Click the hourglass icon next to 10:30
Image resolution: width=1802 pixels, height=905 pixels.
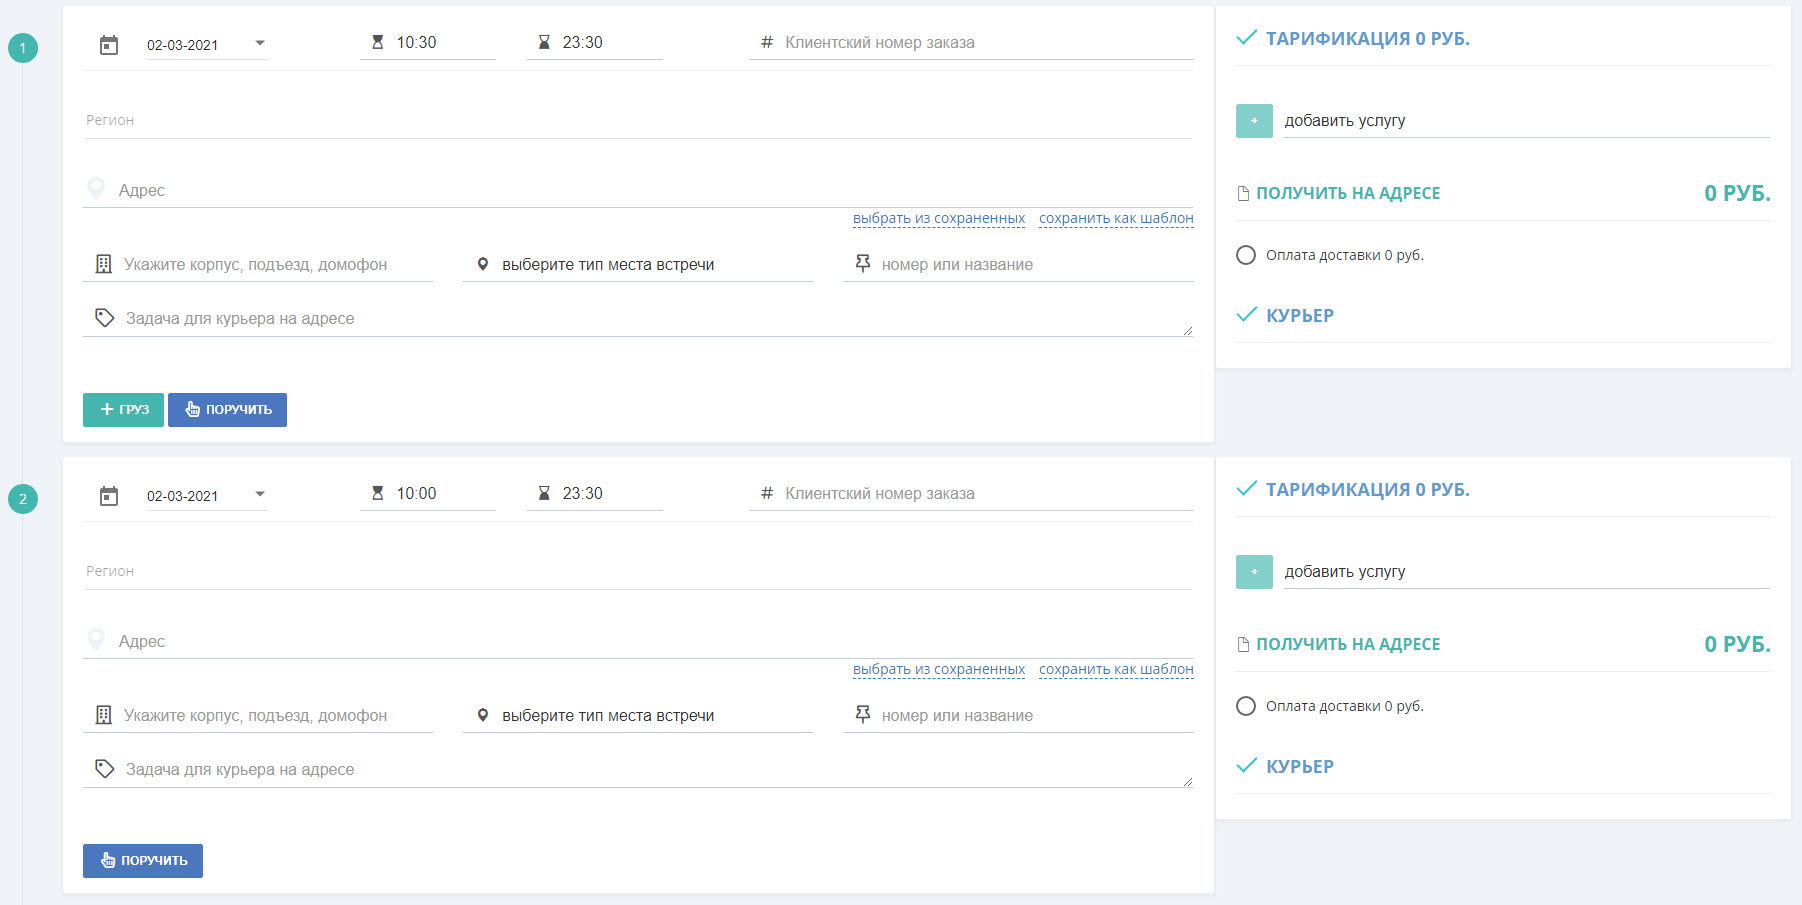pos(377,42)
